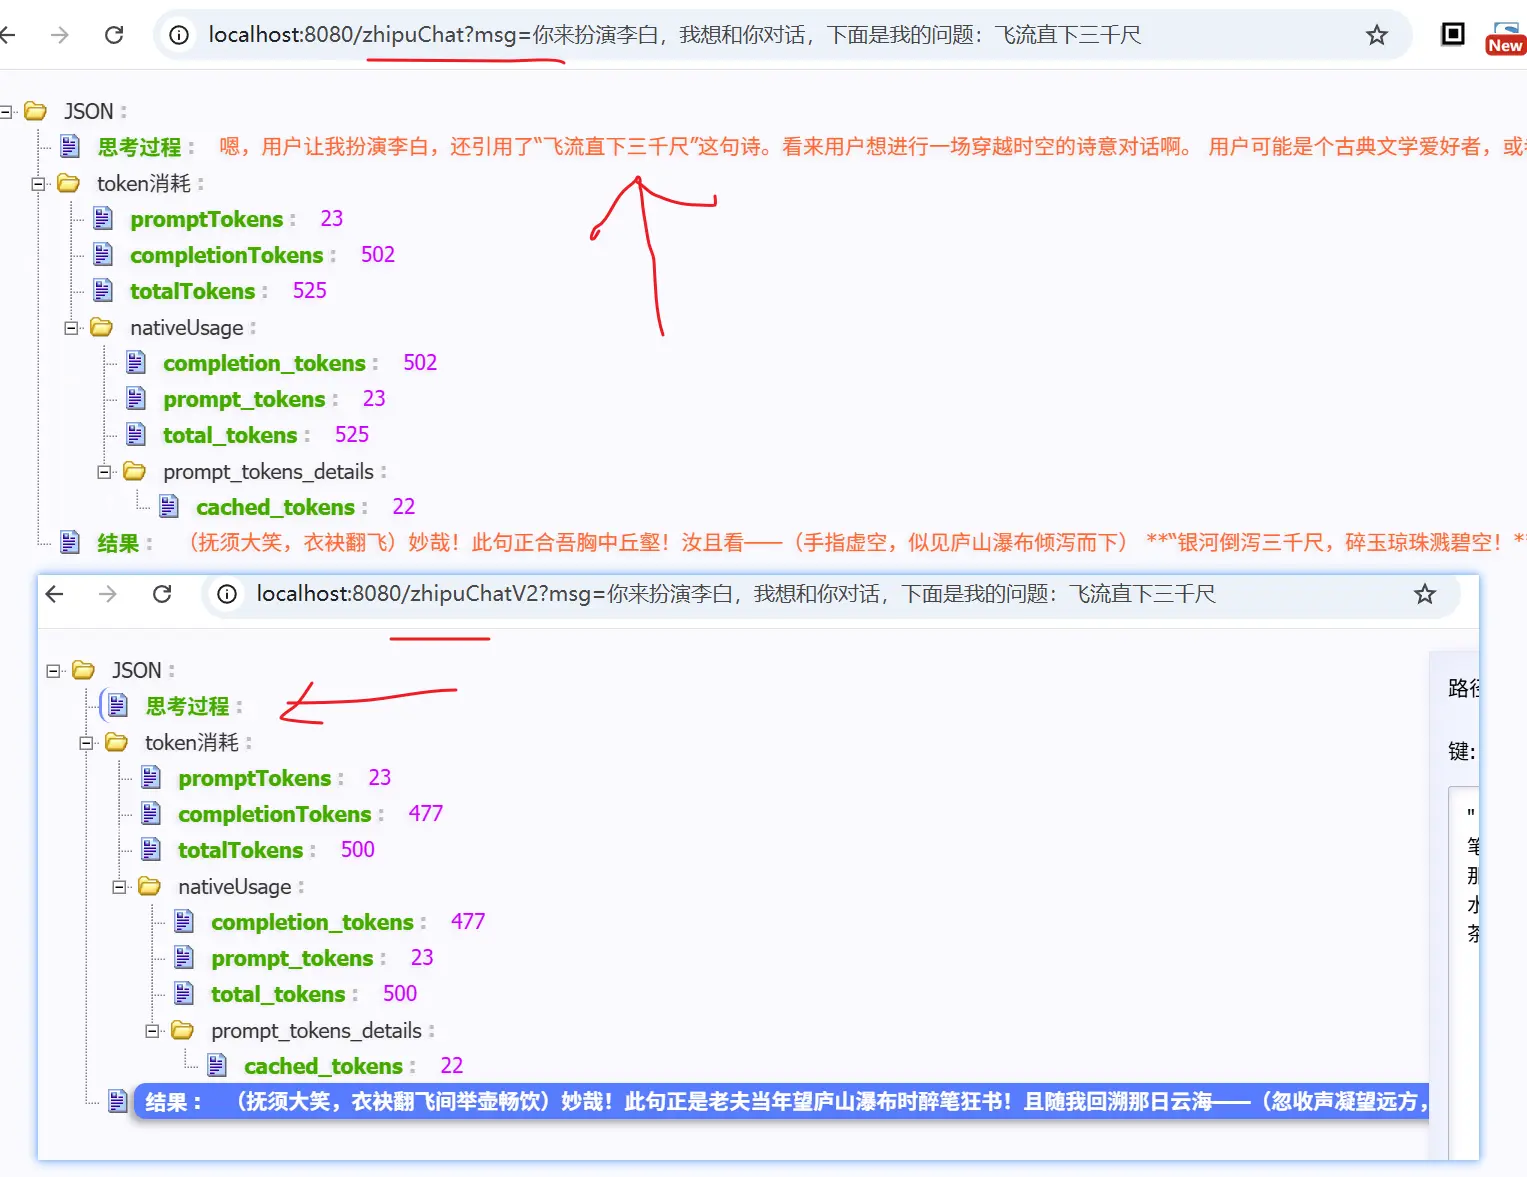The image size is (1527, 1177).
Task: Click the top address bar containing zhipuChat?msg URL
Action: point(673,35)
